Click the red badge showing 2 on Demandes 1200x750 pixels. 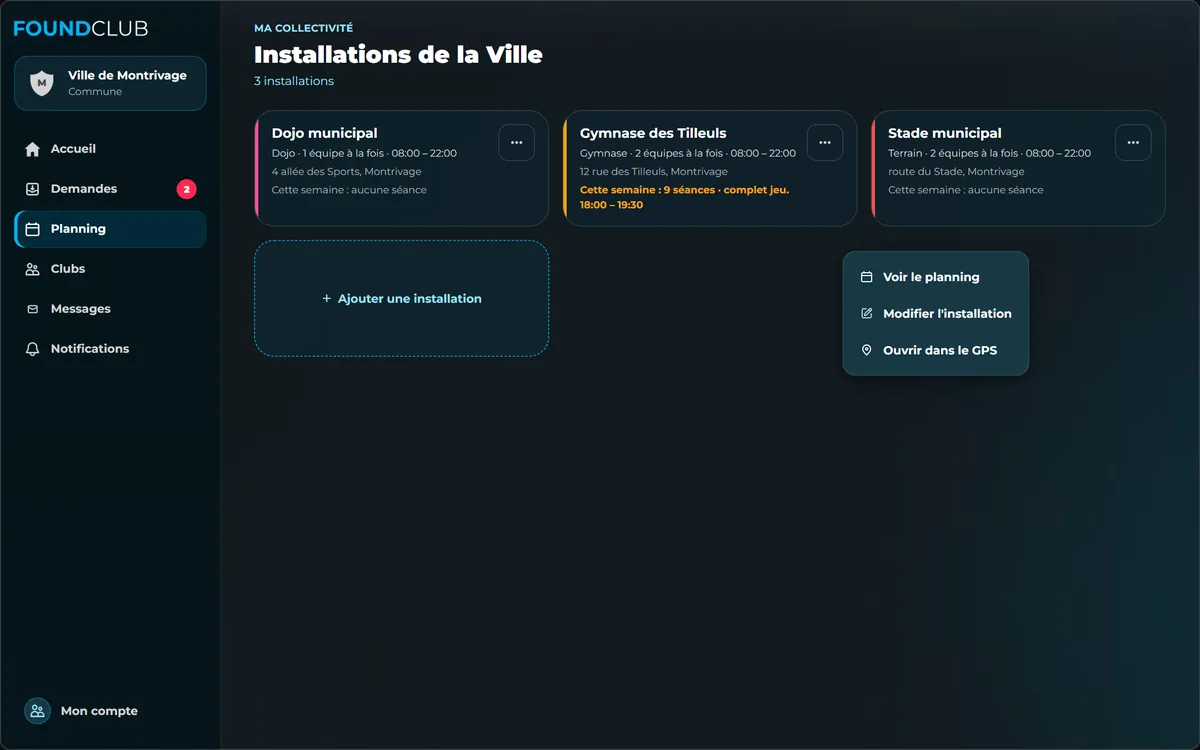[187, 189]
